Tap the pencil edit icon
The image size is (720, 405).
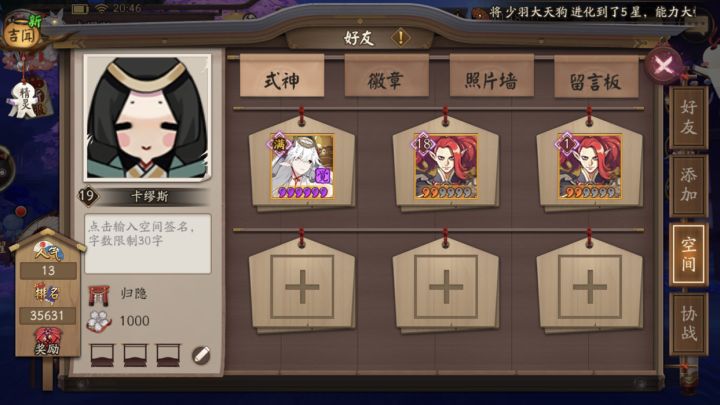coord(201,355)
